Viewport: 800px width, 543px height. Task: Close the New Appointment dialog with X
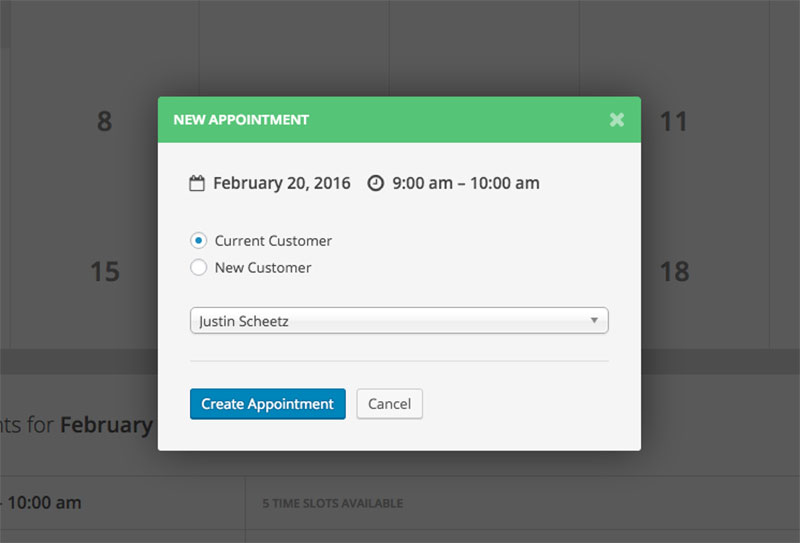click(617, 120)
